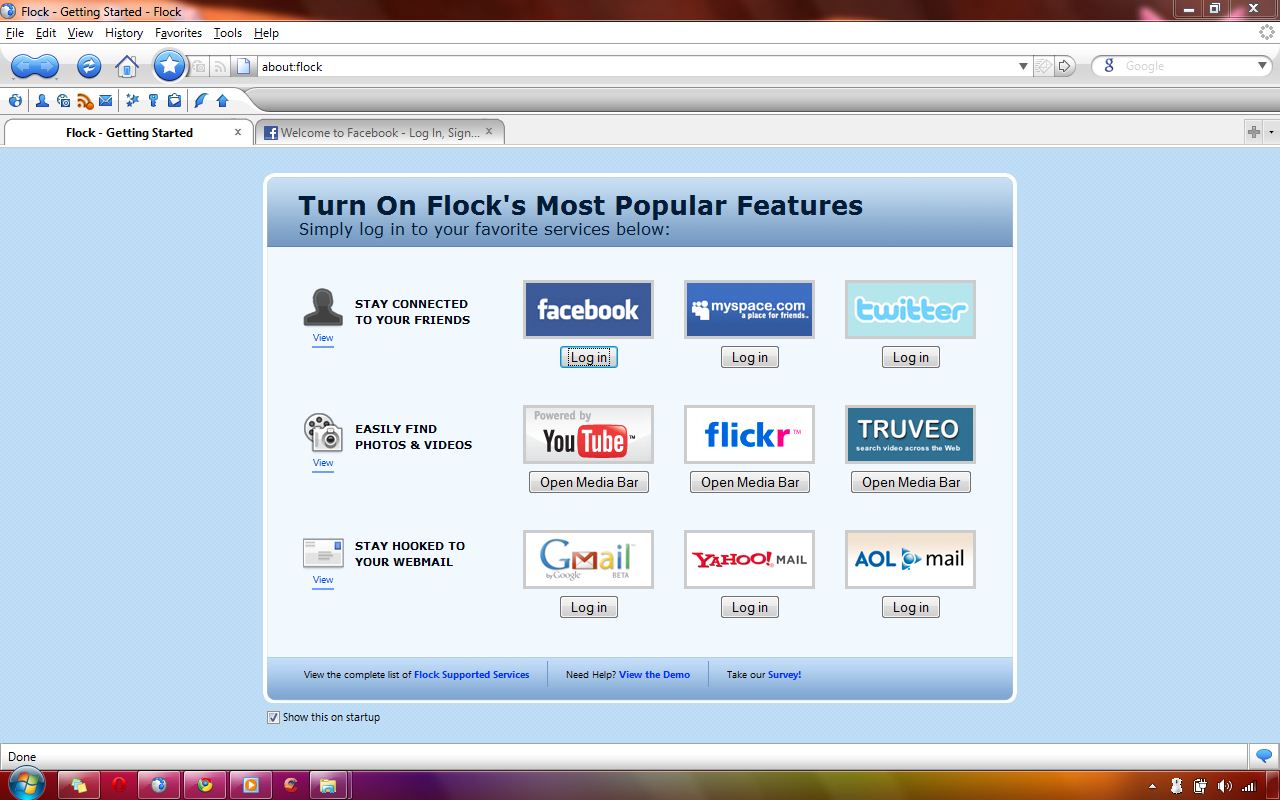The image size is (1280, 800).
Task: Click Log in under Gmail
Action: 589,607
